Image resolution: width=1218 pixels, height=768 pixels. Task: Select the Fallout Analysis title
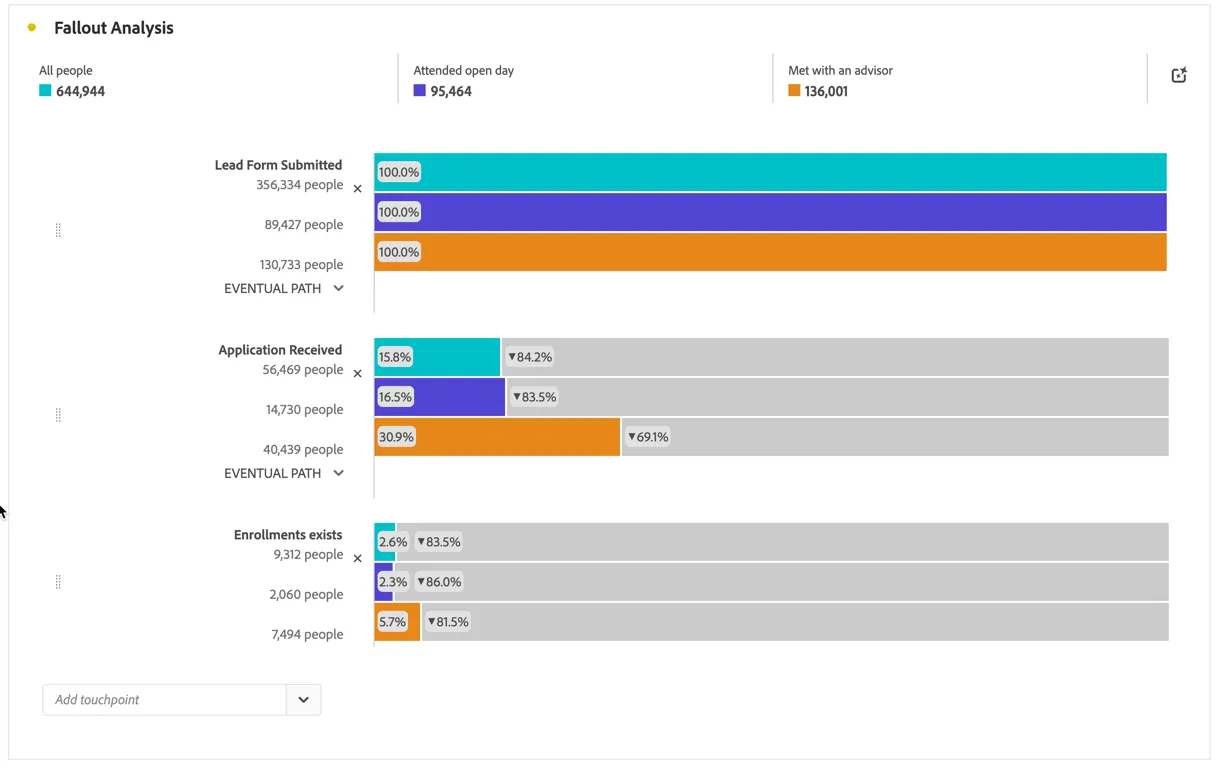click(x=114, y=28)
